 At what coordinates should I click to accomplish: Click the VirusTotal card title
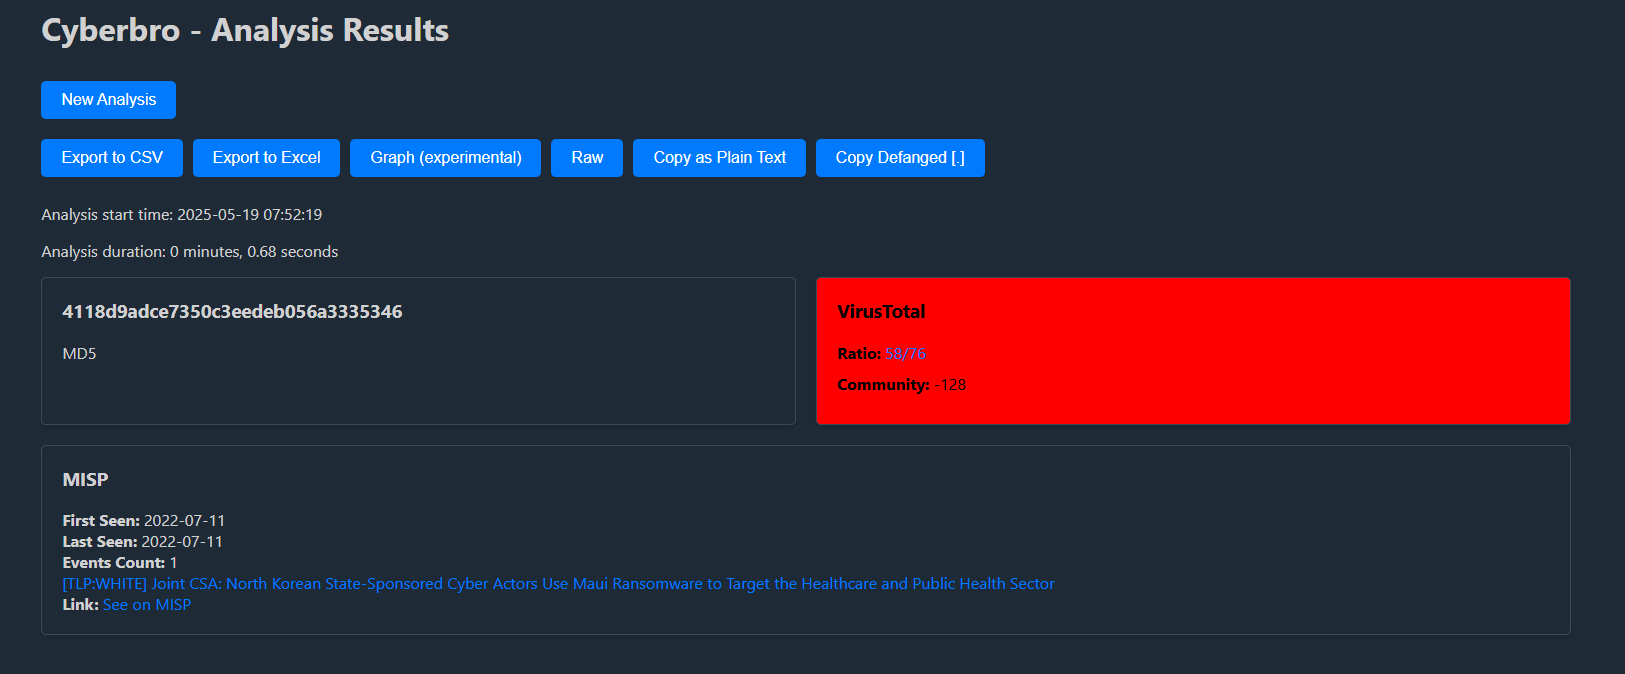click(881, 312)
